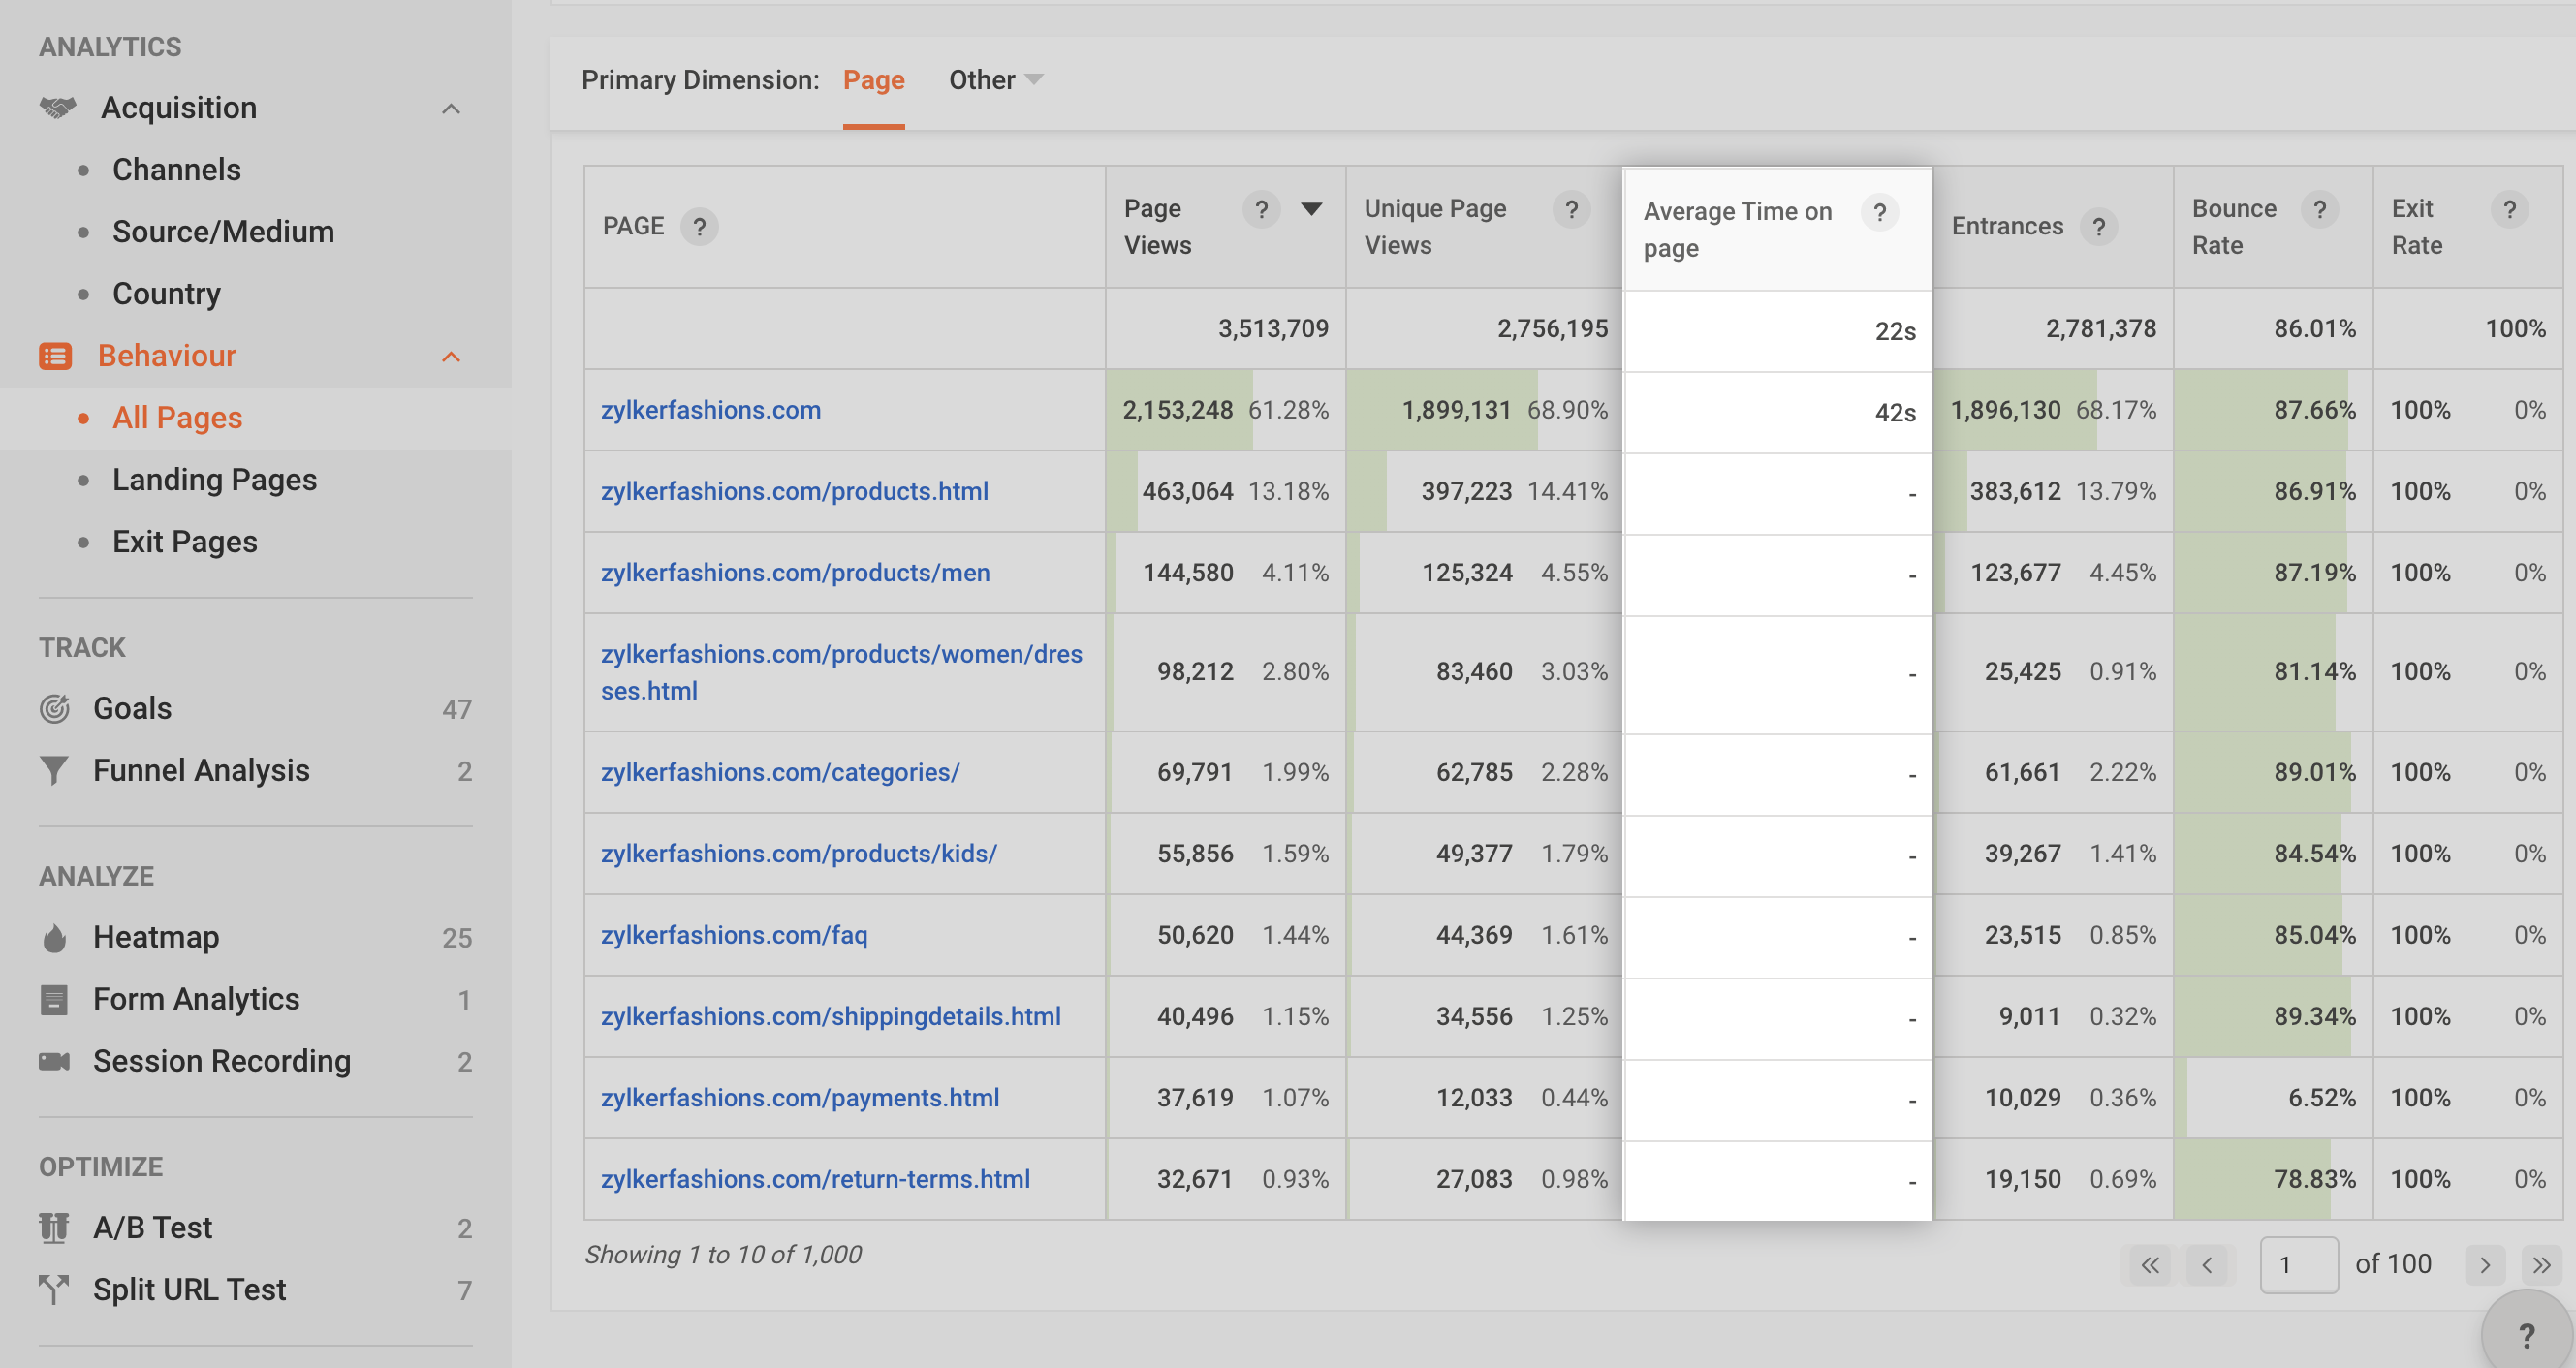
Task: Click the Heatmap flame icon
Action: coord(54,938)
